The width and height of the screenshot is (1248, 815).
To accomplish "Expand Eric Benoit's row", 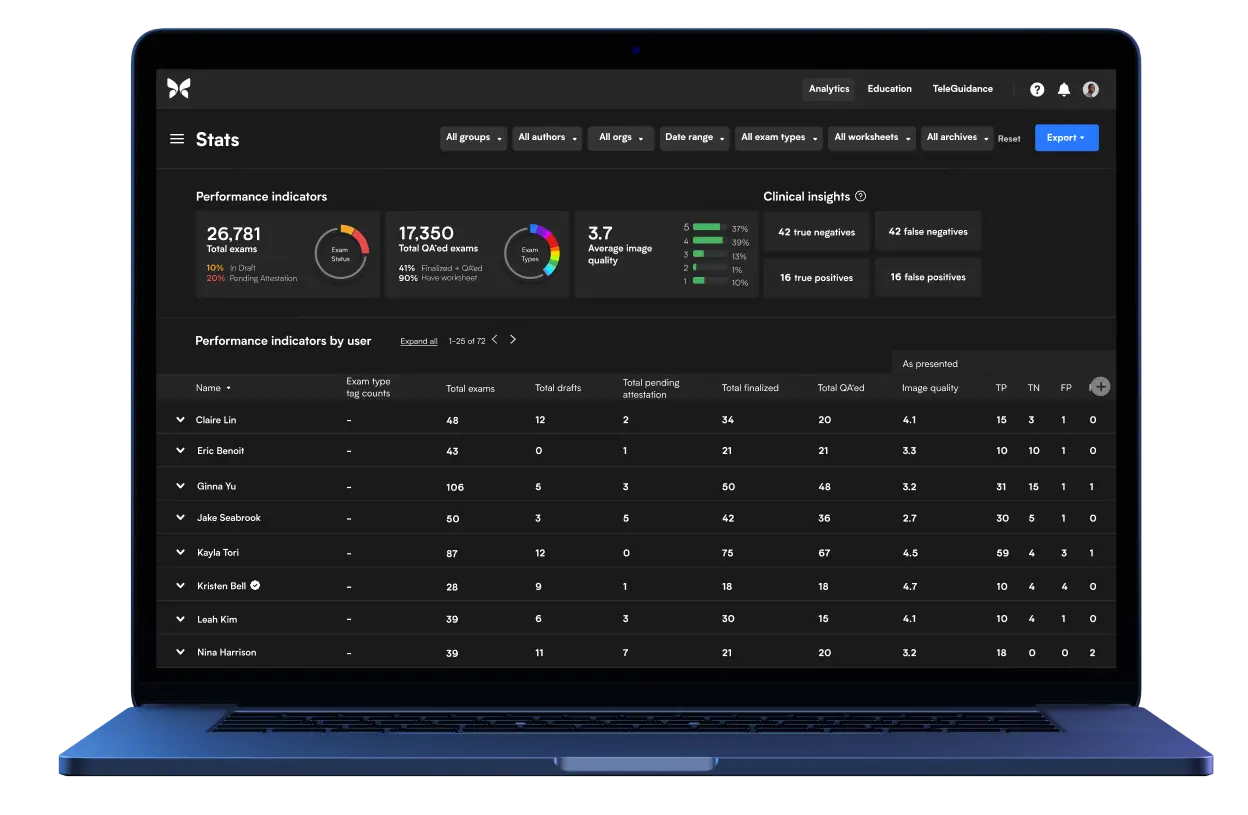I will 181,451.
